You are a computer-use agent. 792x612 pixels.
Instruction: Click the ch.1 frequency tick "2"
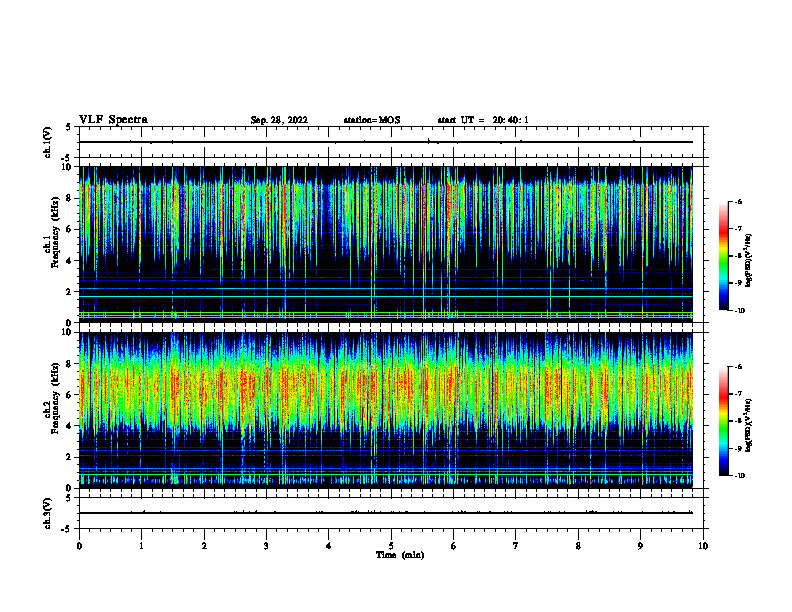(x=70, y=292)
